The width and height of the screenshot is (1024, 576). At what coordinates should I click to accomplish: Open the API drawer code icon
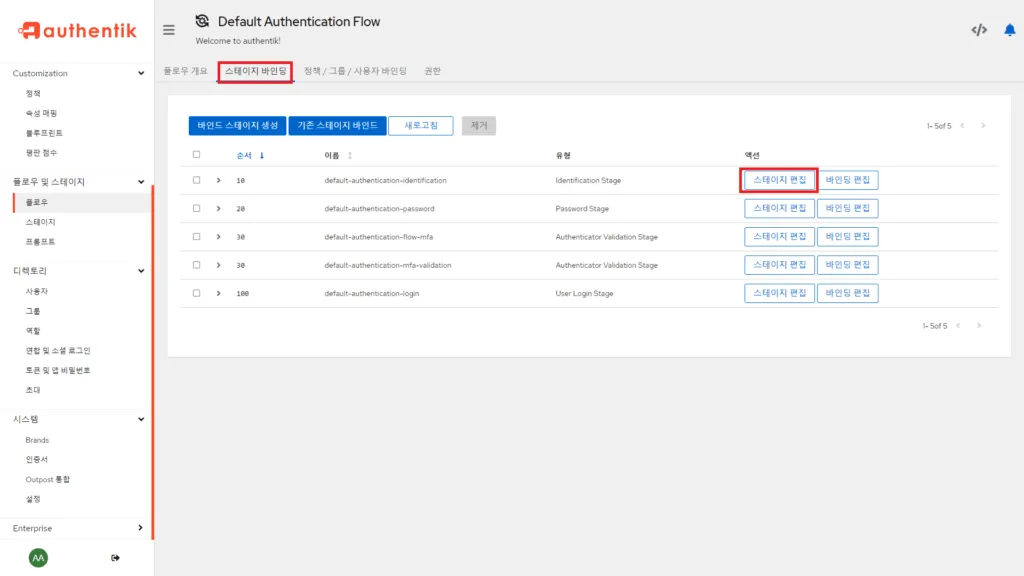[x=979, y=30]
